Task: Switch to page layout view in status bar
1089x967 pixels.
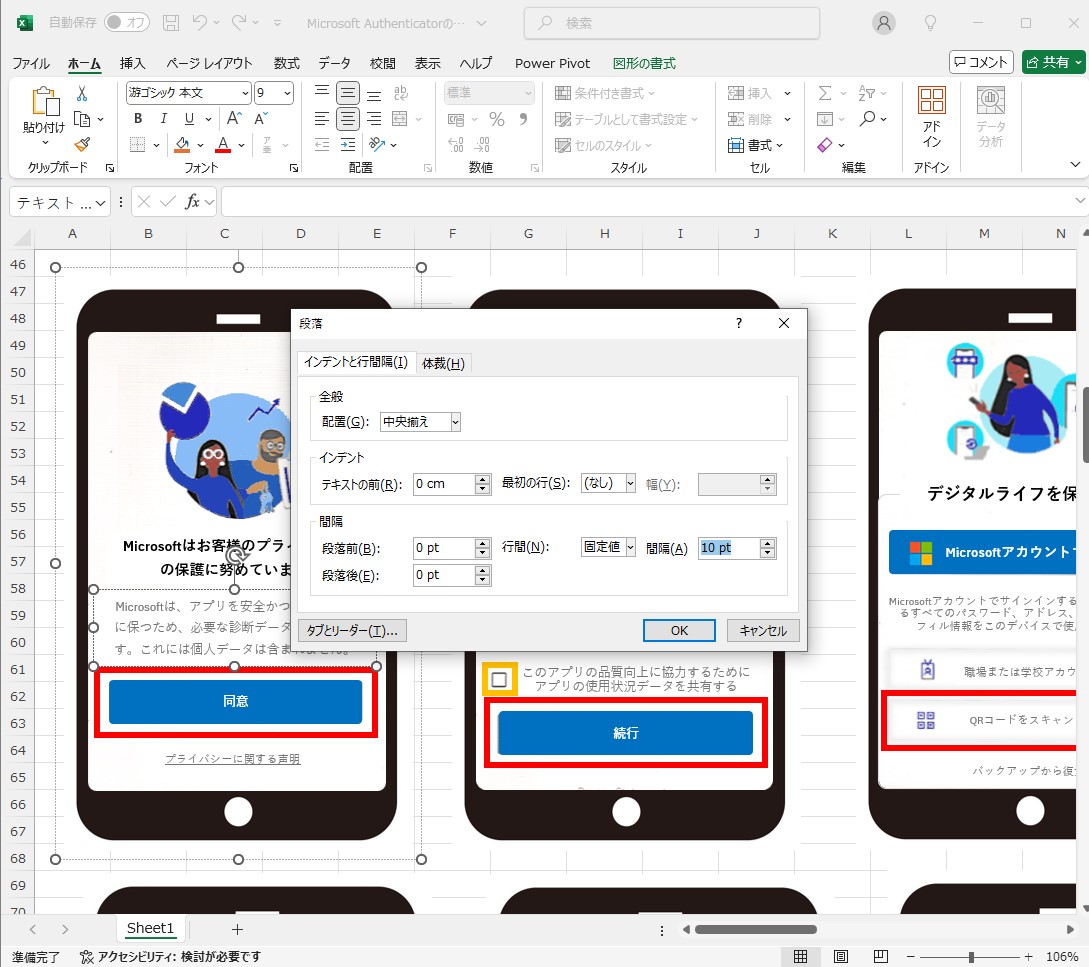Action: 841,957
